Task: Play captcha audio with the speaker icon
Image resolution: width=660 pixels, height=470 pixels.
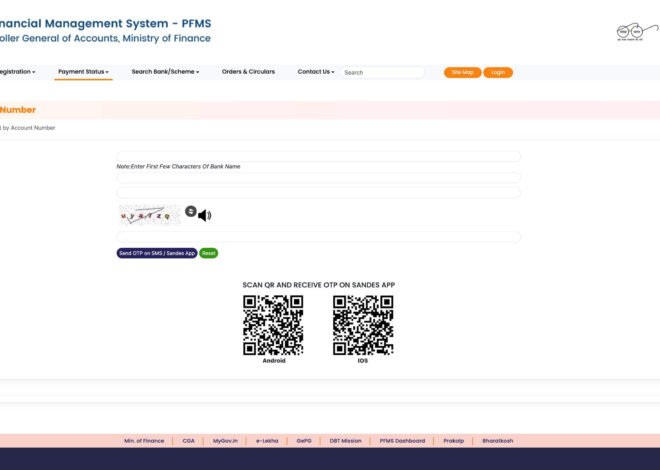Action: point(205,215)
